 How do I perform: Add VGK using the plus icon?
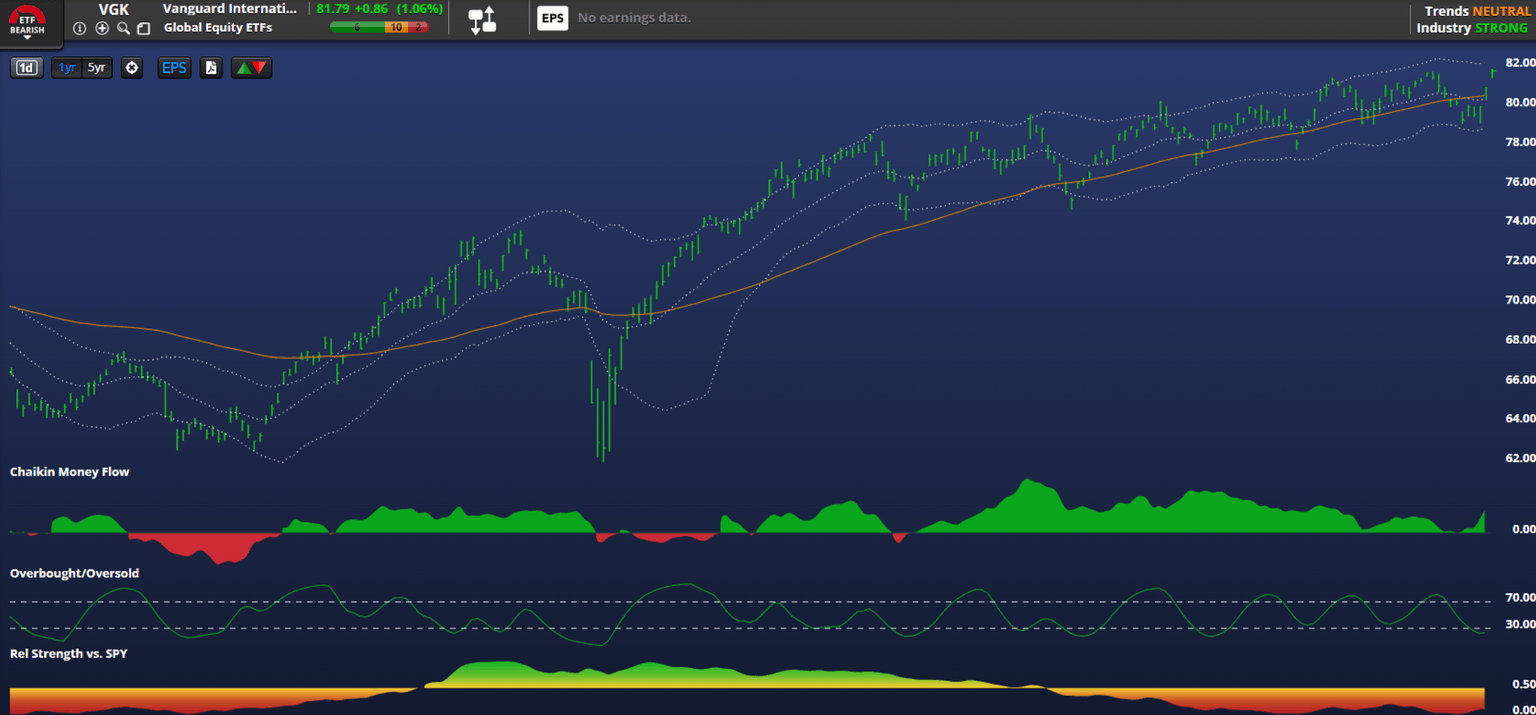point(102,28)
